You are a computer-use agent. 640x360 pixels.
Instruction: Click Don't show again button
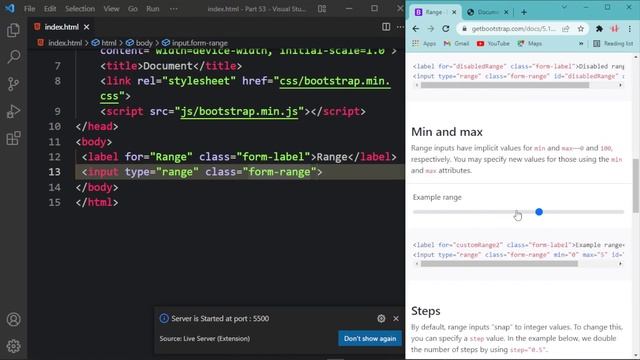point(370,338)
